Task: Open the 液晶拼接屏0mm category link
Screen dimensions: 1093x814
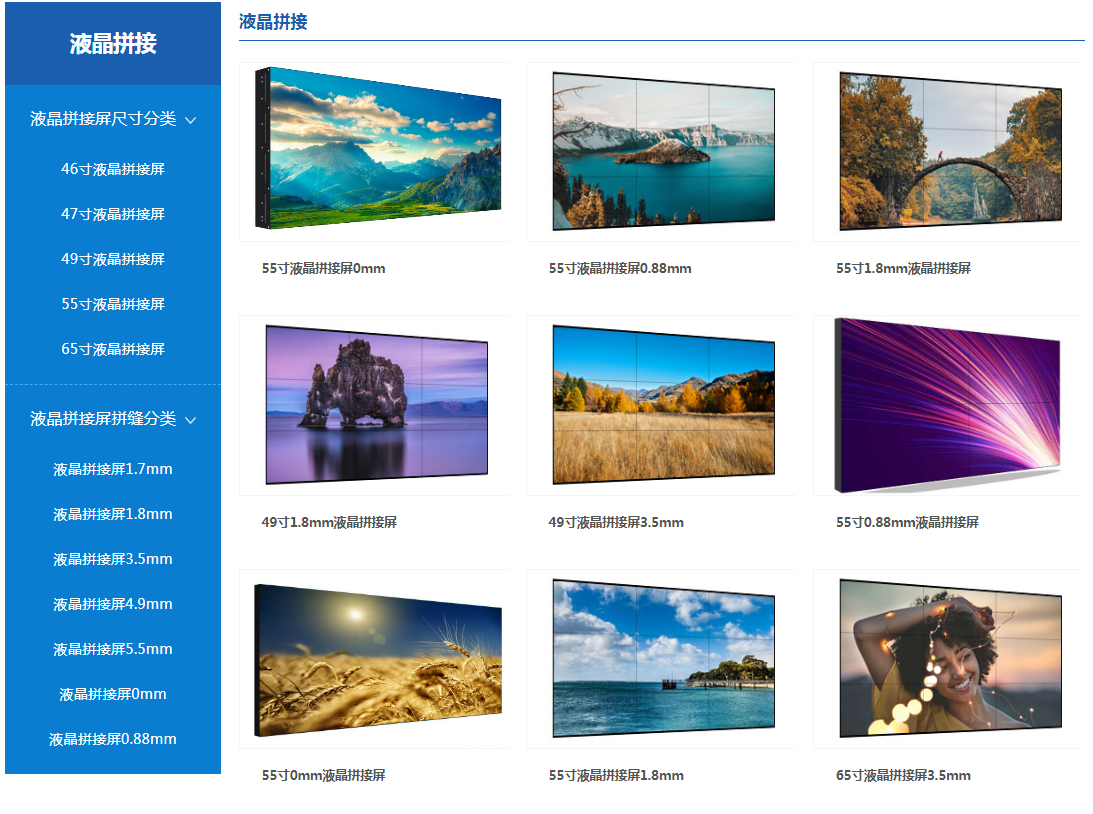Action: coord(113,694)
